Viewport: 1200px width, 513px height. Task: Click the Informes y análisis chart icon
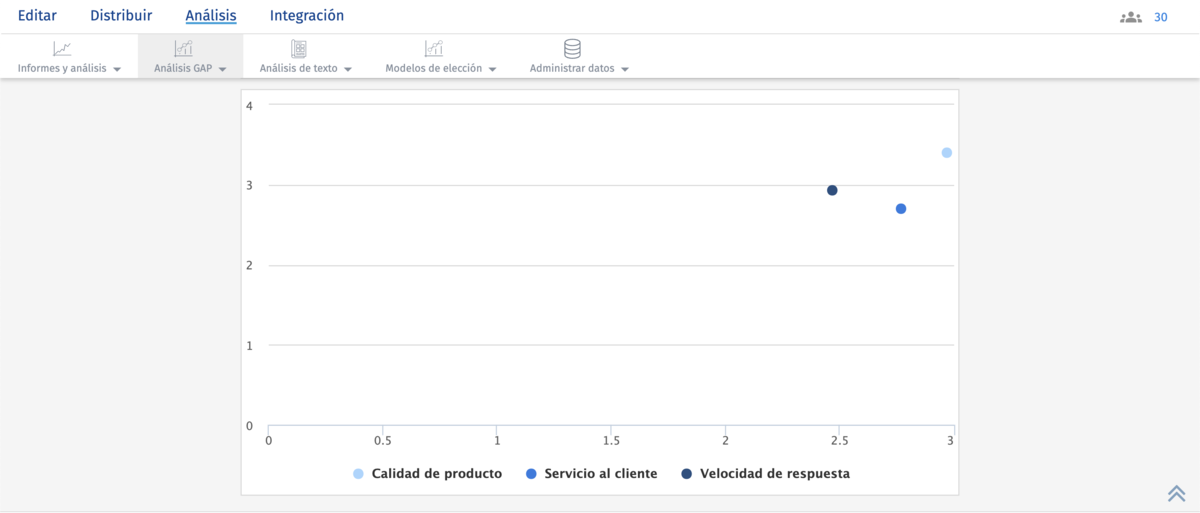(x=62, y=48)
